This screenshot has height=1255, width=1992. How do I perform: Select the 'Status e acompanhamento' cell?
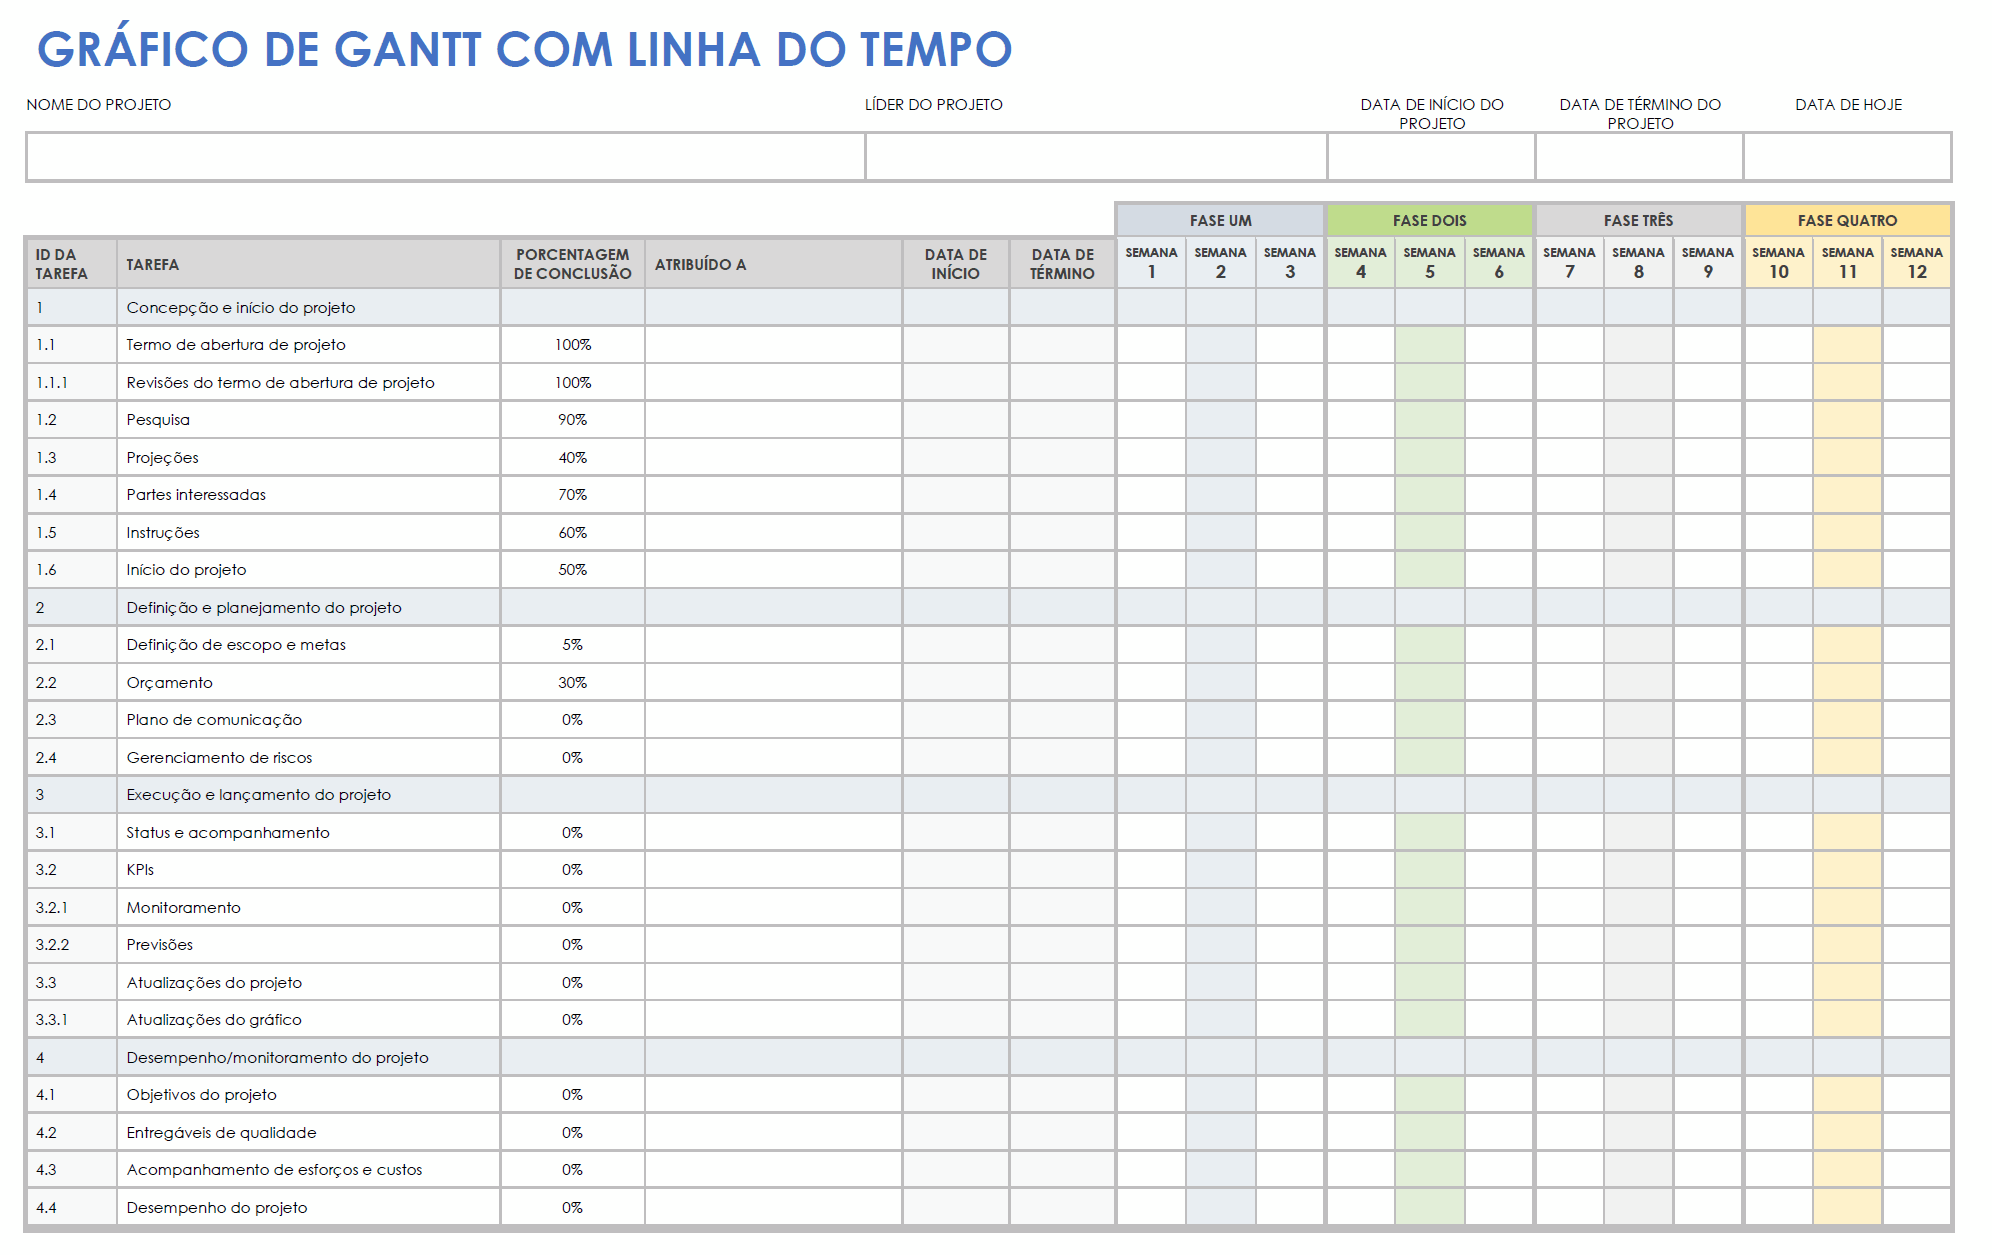308,832
